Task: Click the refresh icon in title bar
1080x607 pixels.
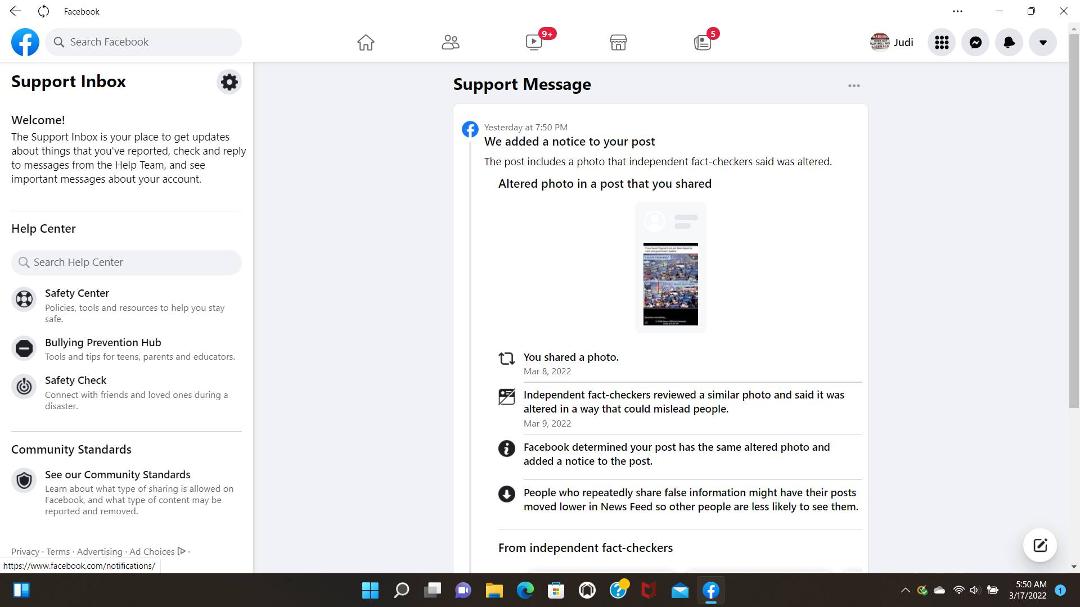Action: [x=43, y=11]
